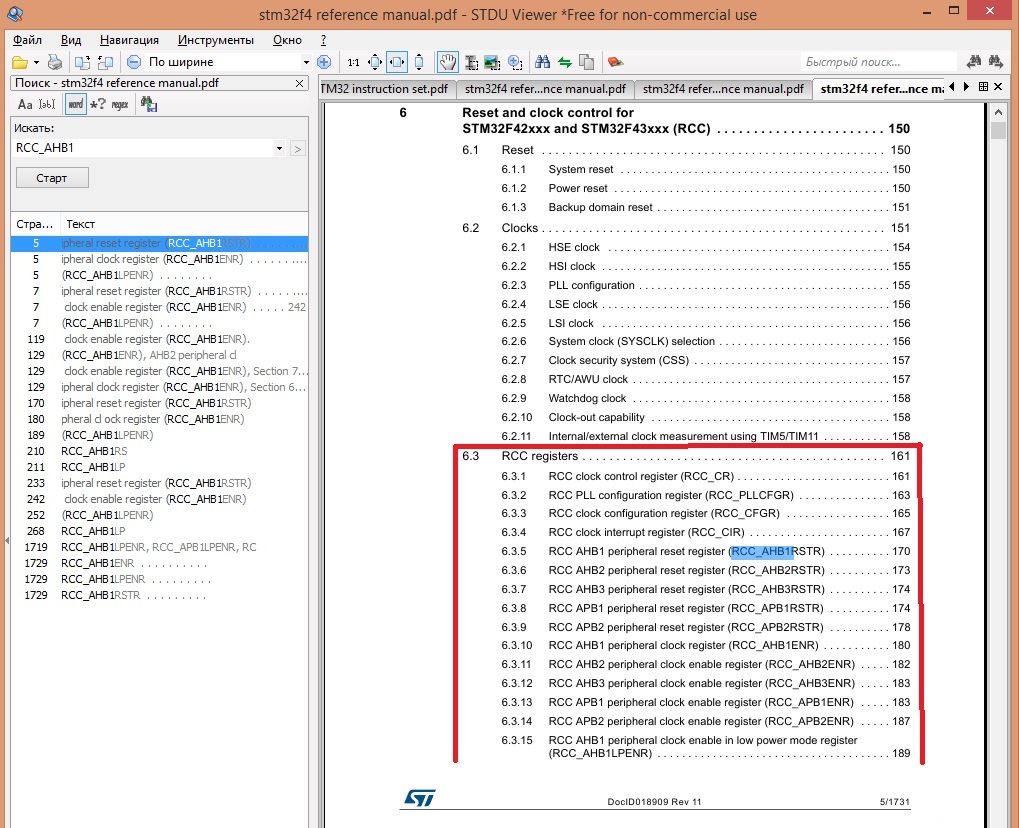Click the Искать text field with RCC_AHB1
Screen dimensions: 1019x828
click(143, 148)
